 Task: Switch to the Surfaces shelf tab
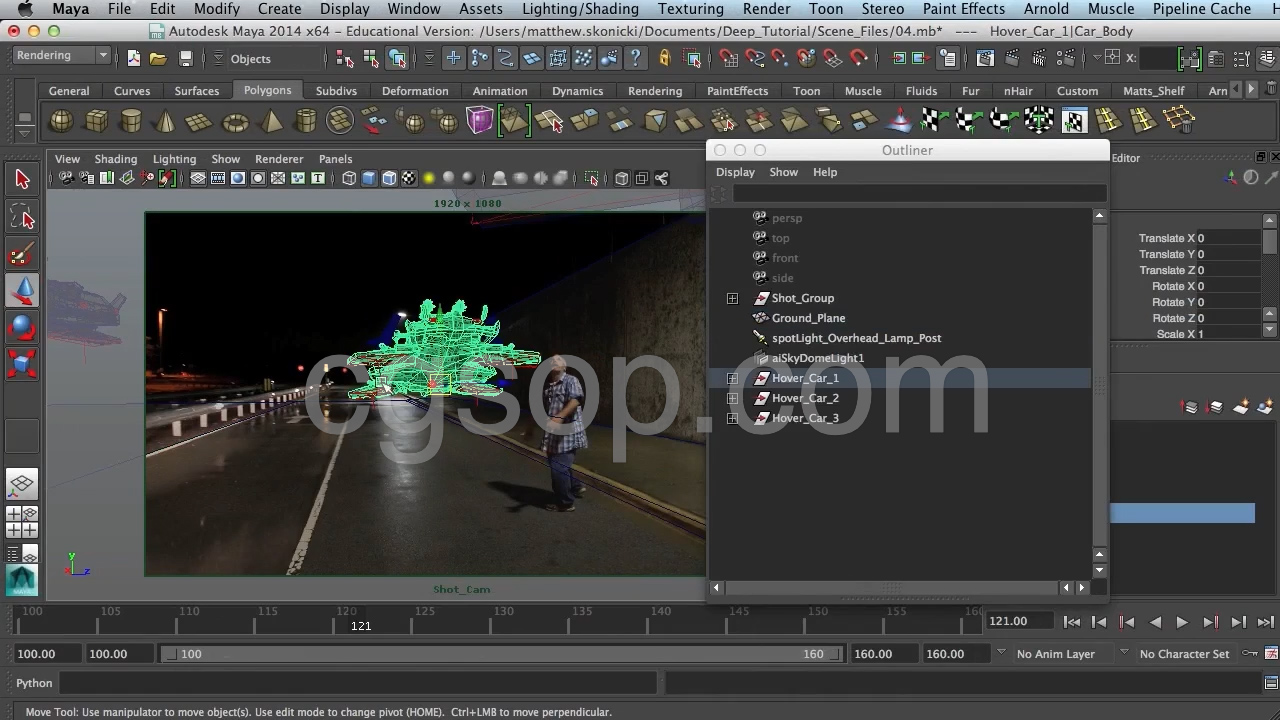click(196, 91)
